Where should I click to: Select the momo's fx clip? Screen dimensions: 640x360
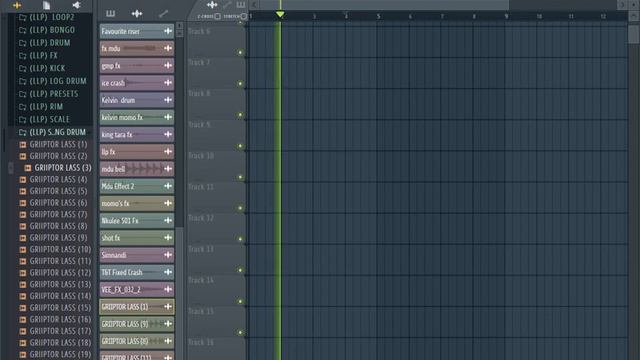coord(137,203)
